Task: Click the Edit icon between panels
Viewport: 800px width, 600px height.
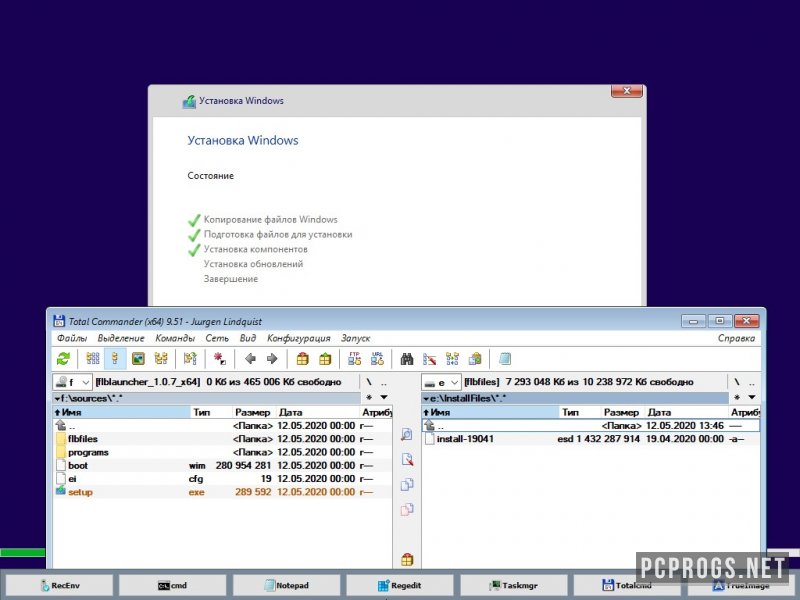Action: [x=407, y=459]
